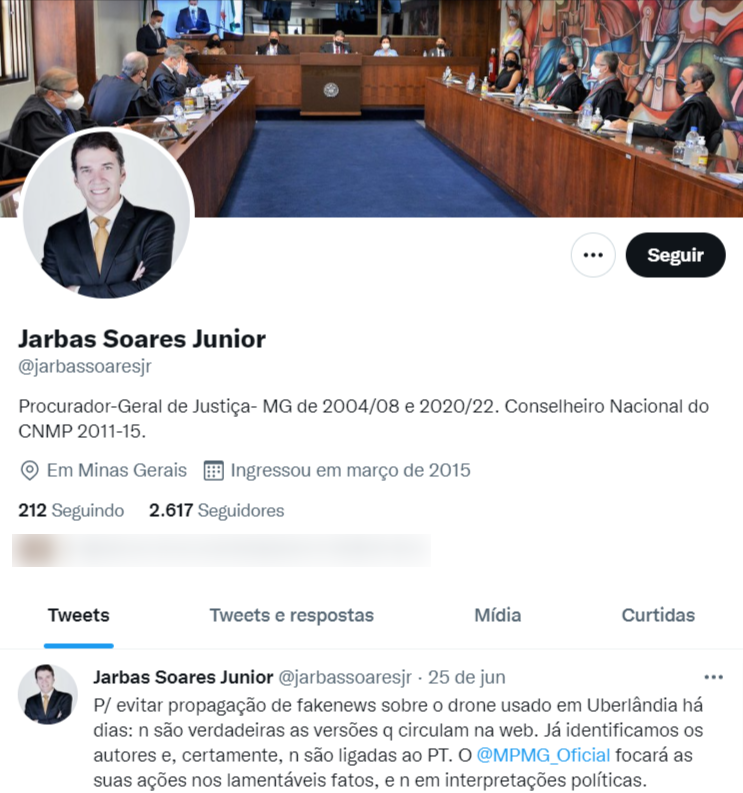Open the large circular profile picture
The image size is (743, 793).
pyautogui.click(x=107, y=213)
